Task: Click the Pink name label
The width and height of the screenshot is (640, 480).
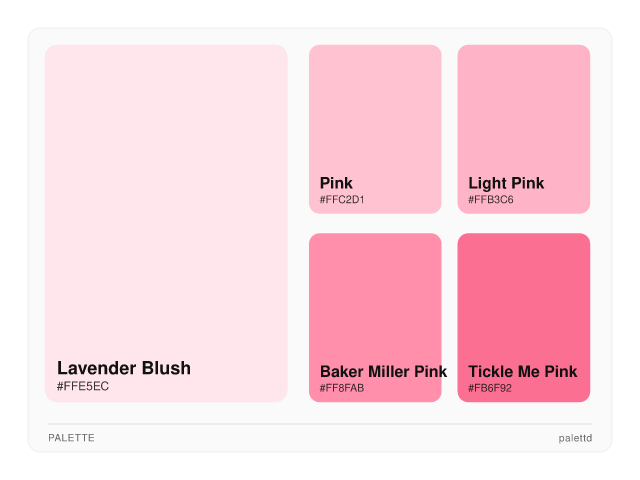Action: tap(336, 183)
